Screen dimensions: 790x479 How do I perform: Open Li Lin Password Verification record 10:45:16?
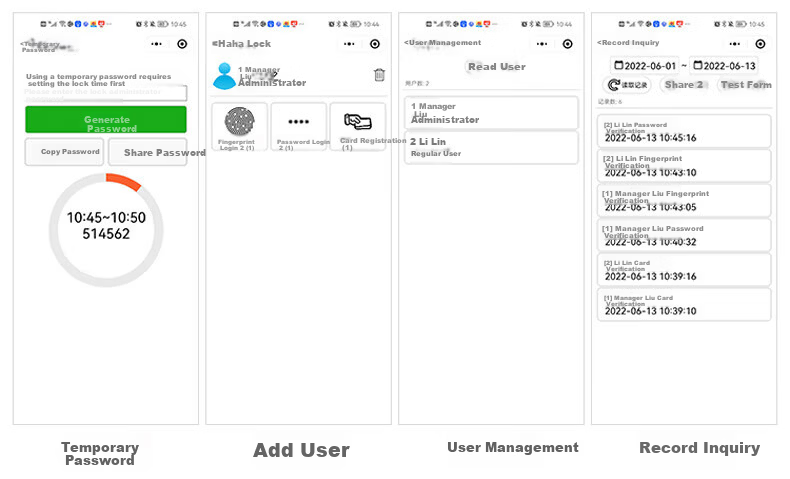click(x=684, y=131)
